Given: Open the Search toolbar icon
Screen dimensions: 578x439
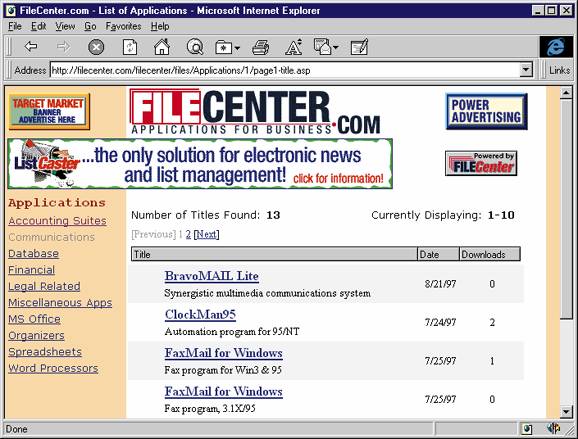Looking at the screenshot, I should [x=195, y=47].
